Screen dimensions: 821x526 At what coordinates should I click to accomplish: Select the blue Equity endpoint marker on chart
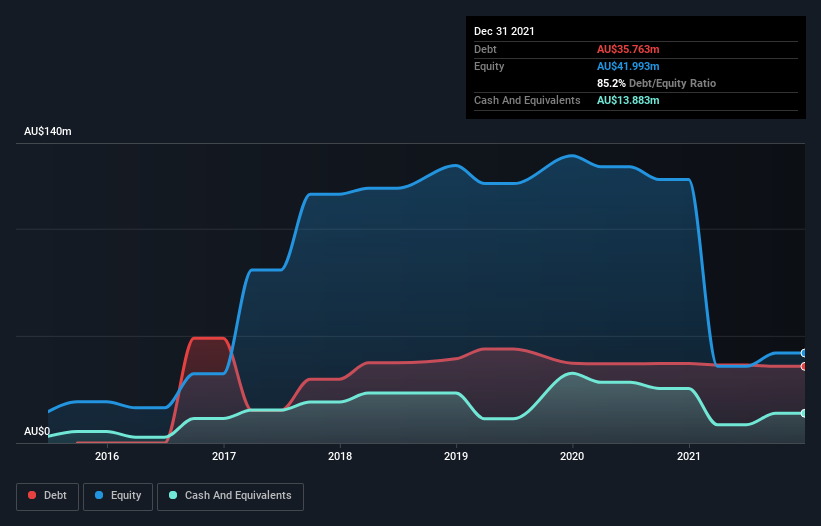point(804,353)
